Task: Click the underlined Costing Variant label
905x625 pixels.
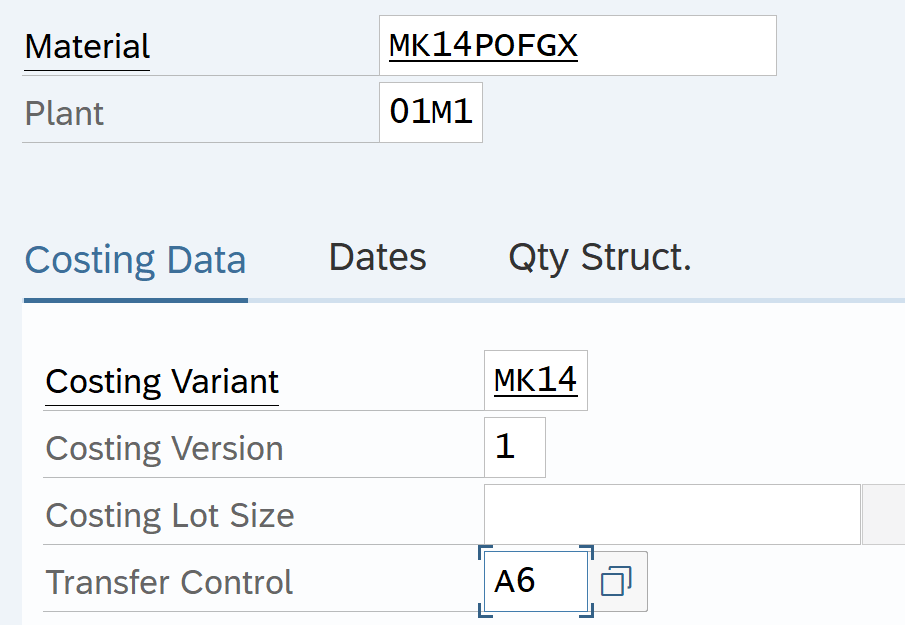Action: pos(162,382)
